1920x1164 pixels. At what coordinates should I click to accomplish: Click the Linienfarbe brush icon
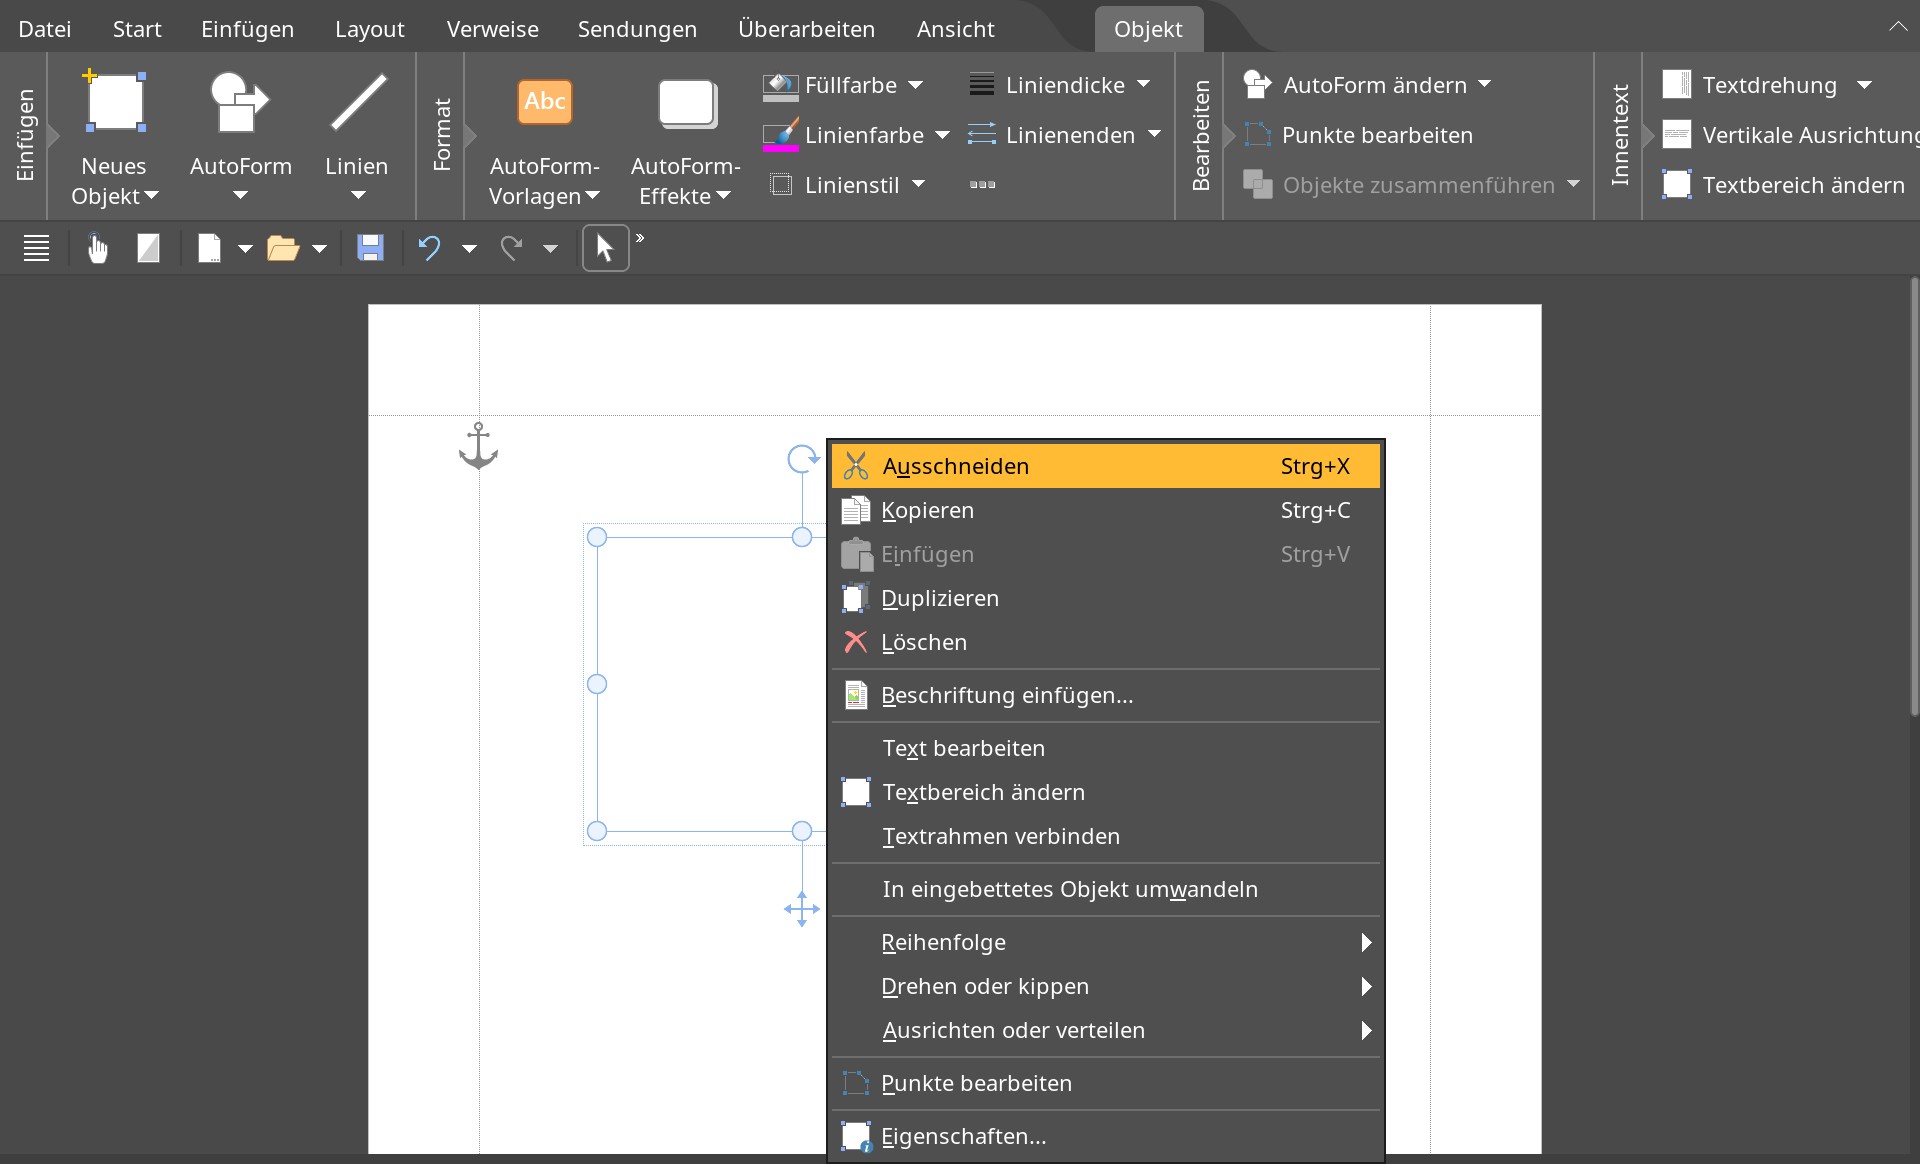point(780,136)
